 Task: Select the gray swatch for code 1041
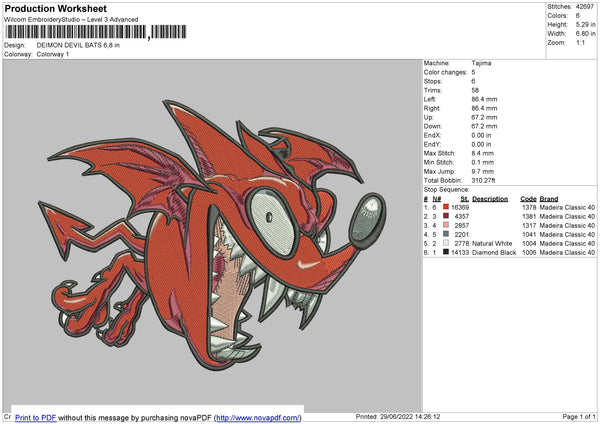[446, 234]
